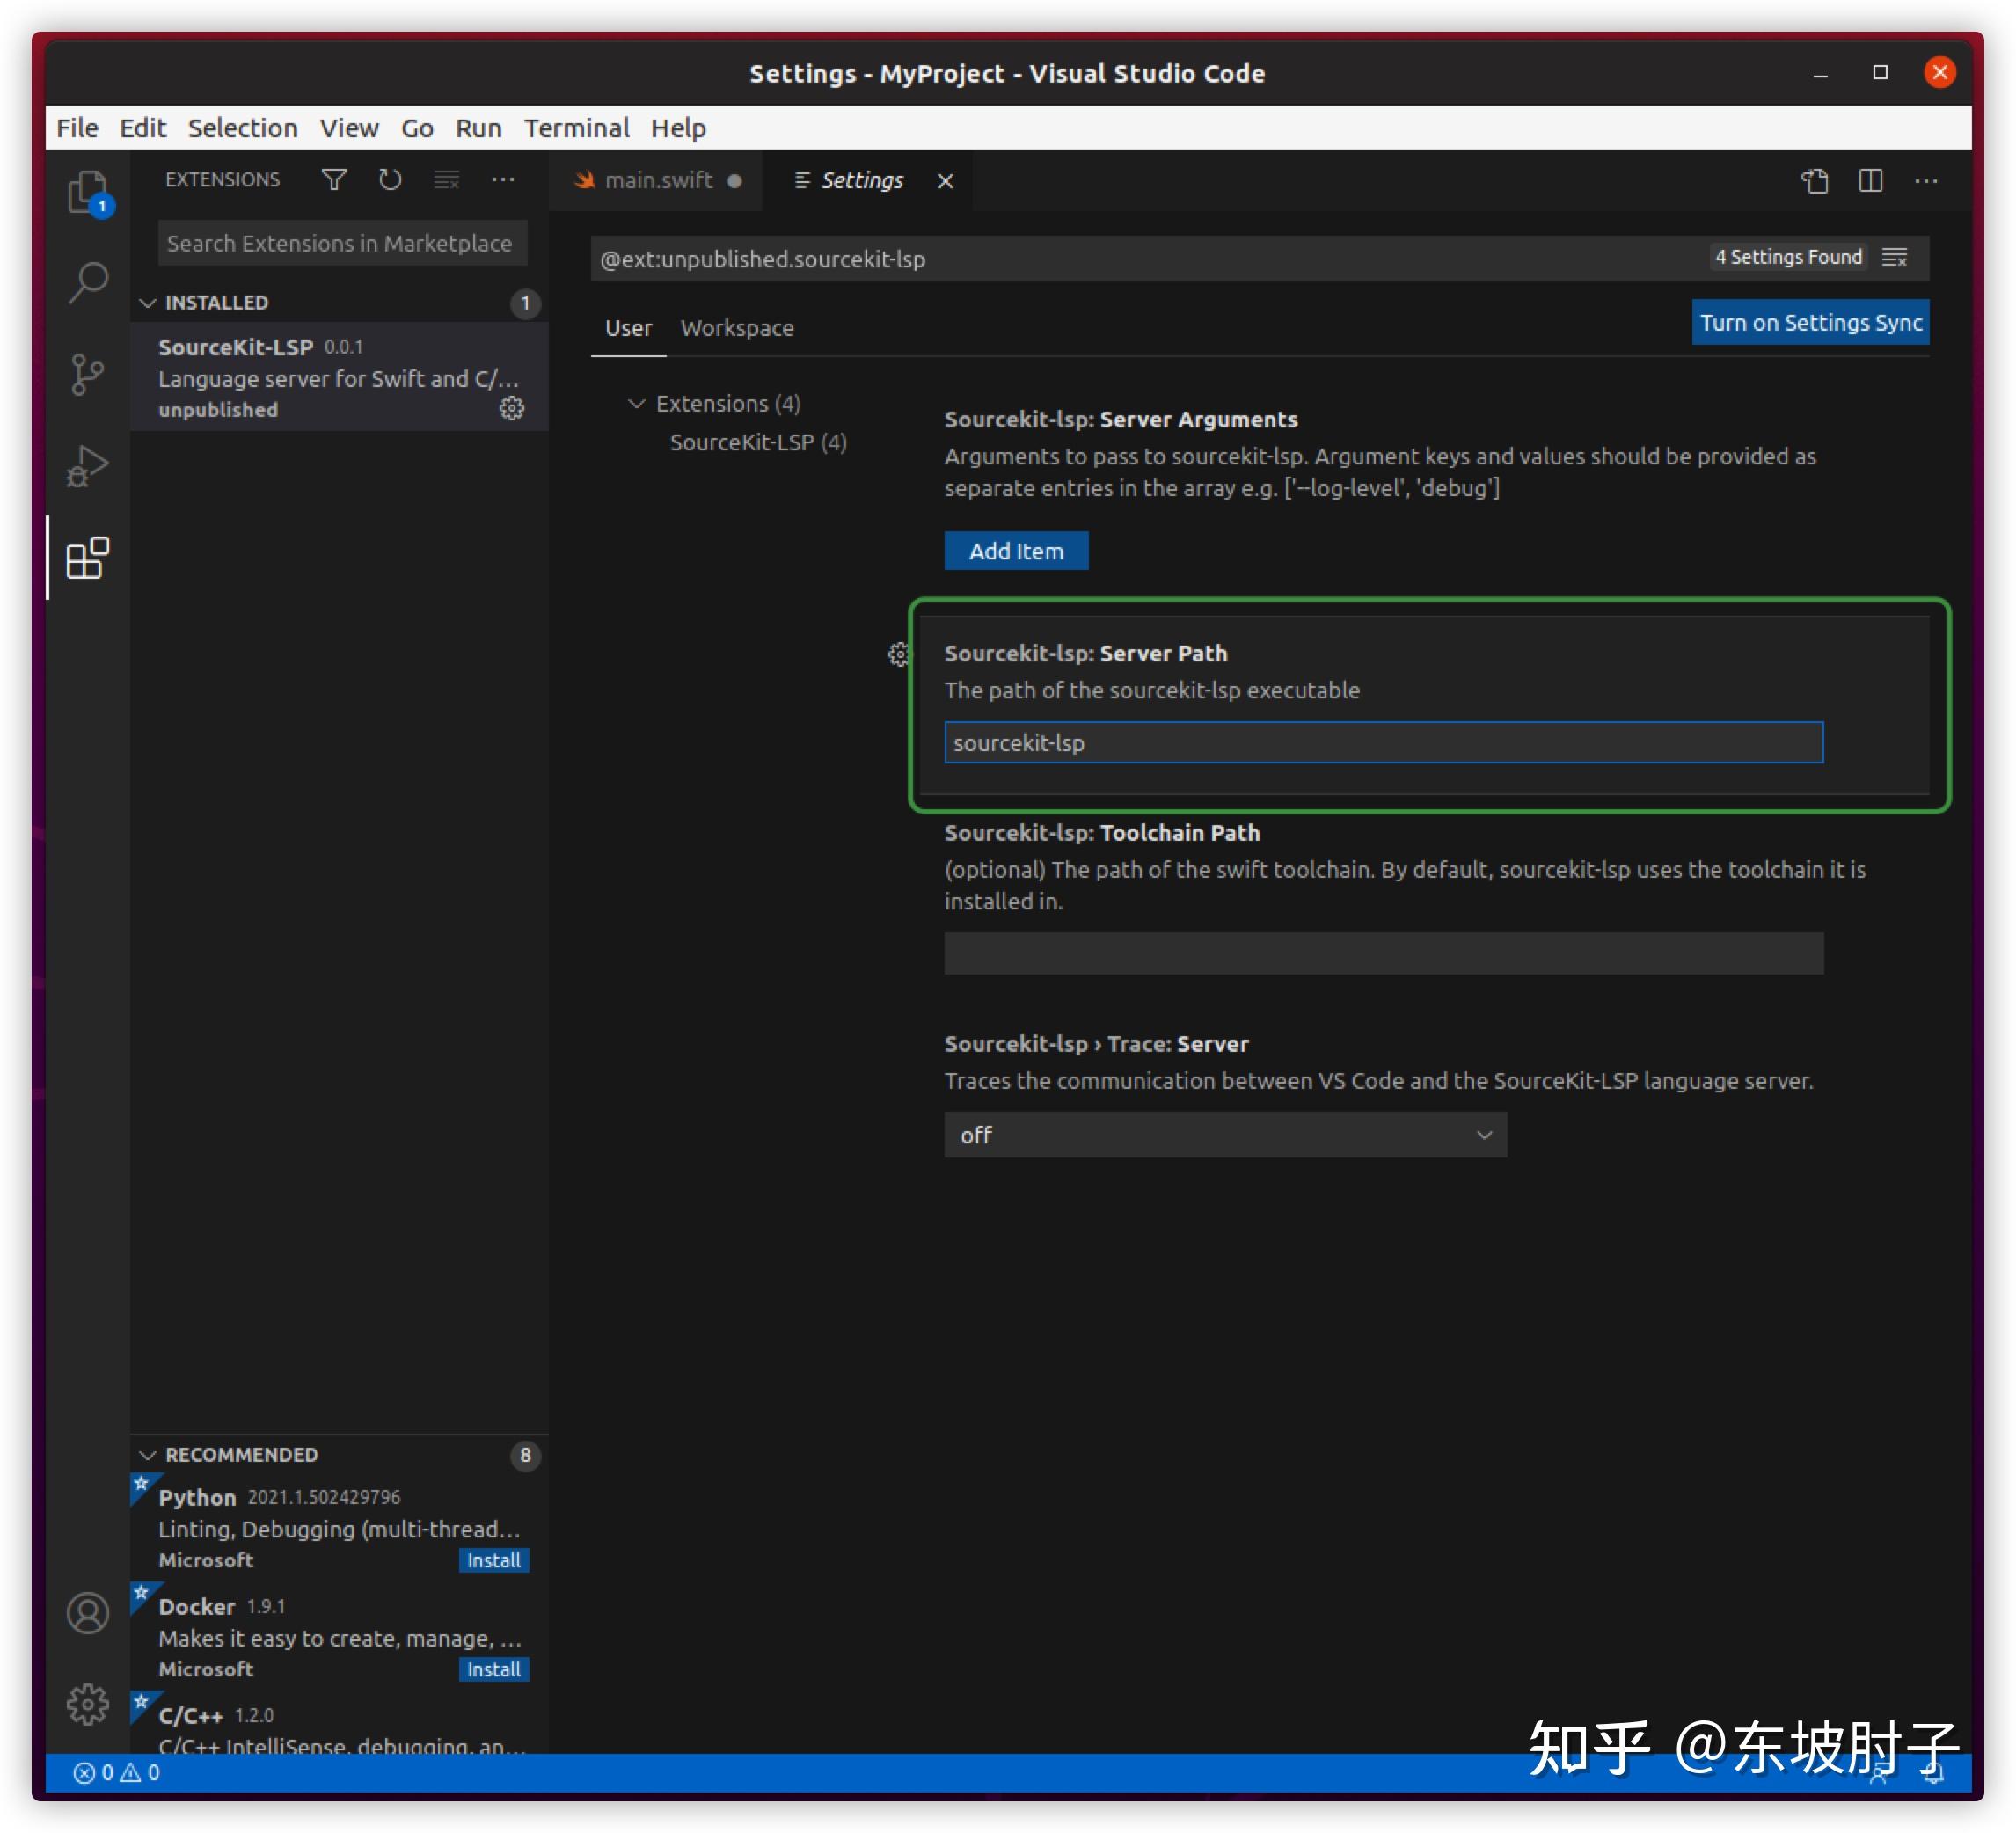Viewport: 2016px width, 1833px height.
Task: Open the Accounts icon in activity bar
Action: coord(87,1613)
